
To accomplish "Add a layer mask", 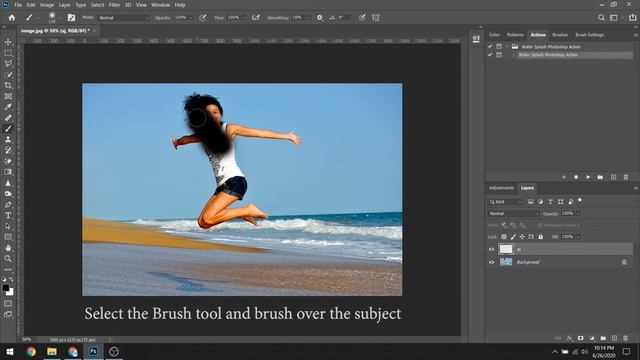I will click(x=580, y=338).
